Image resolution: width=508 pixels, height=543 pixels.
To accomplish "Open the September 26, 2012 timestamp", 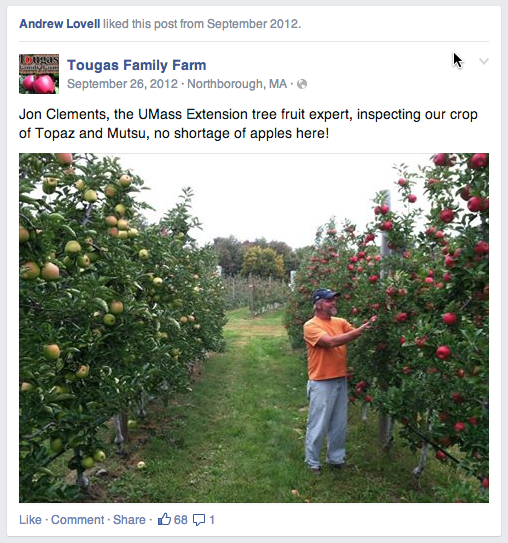I will (x=122, y=84).
